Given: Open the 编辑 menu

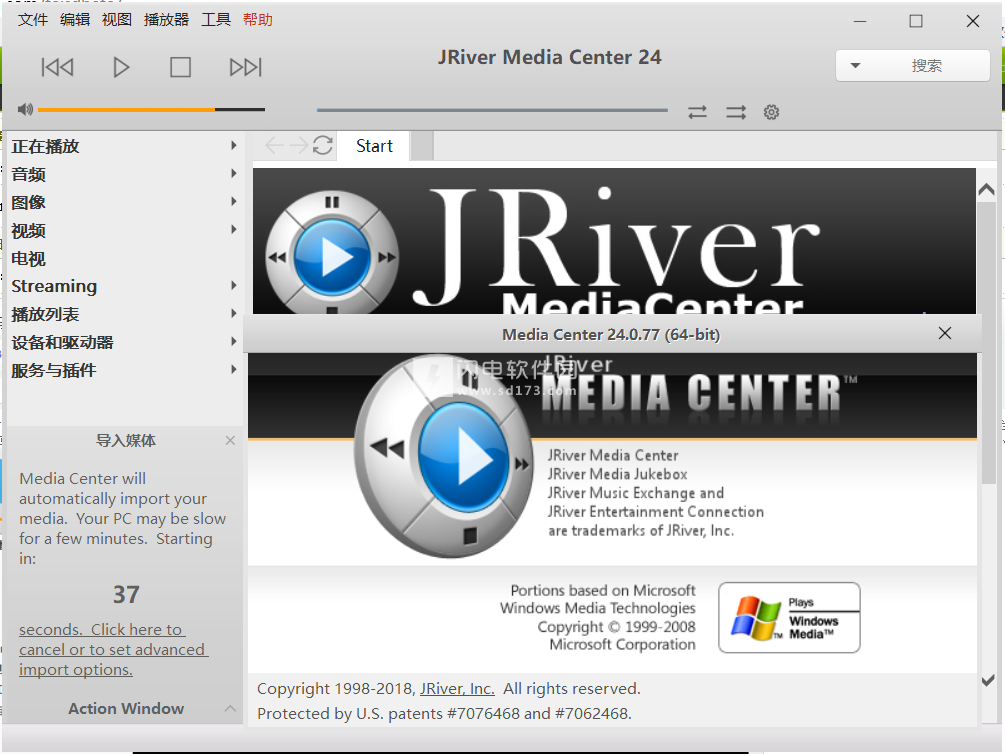Looking at the screenshot, I should [75, 20].
